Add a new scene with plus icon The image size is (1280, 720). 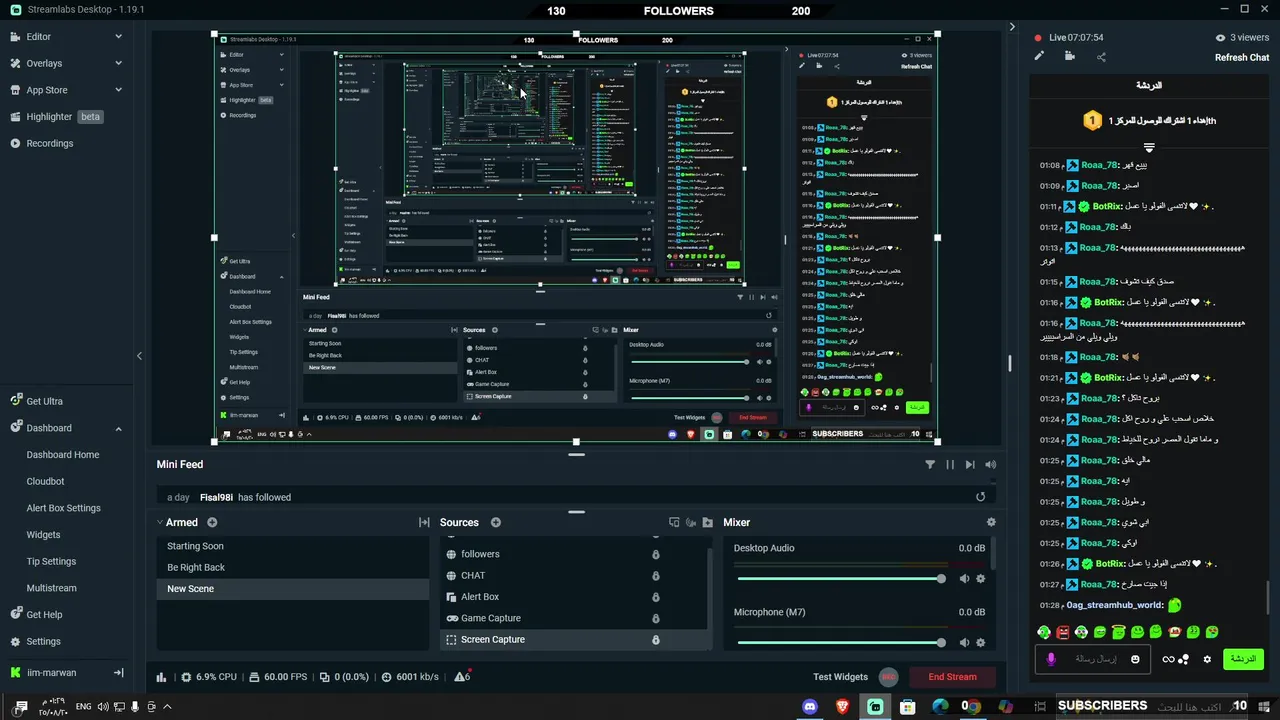point(212,522)
